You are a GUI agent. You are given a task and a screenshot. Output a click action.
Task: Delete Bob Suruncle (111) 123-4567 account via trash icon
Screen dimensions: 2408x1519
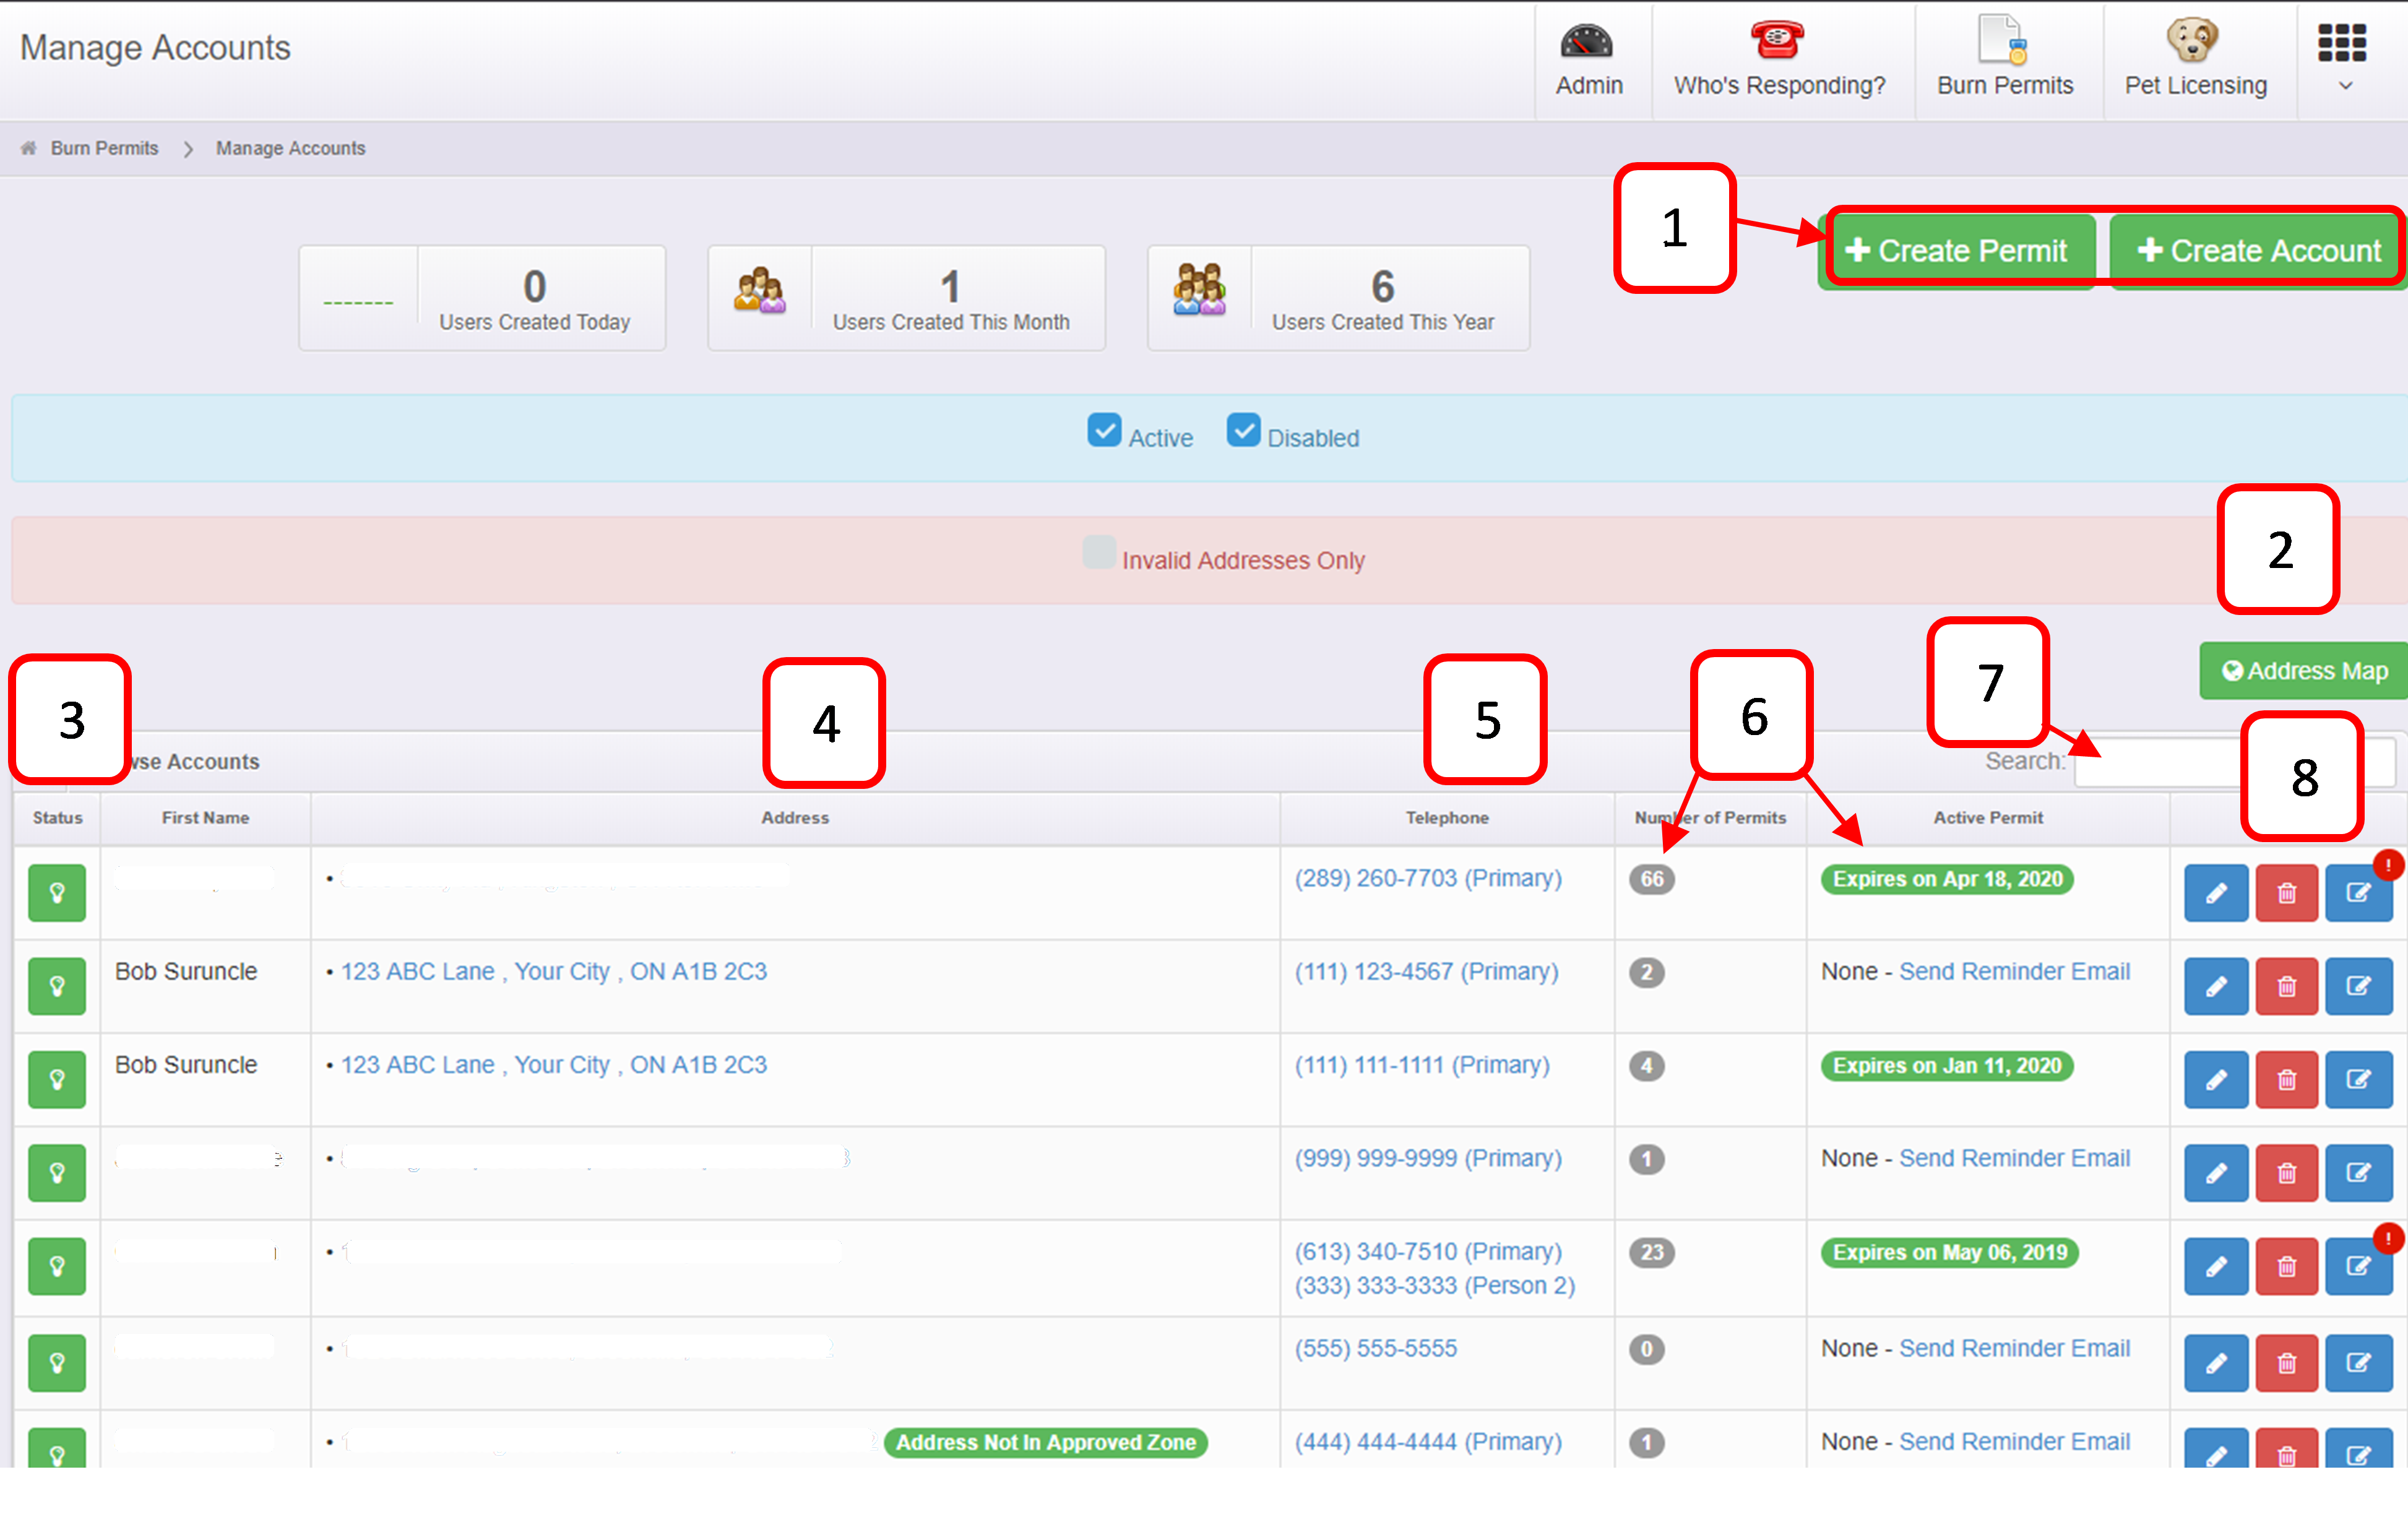click(x=2286, y=987)
